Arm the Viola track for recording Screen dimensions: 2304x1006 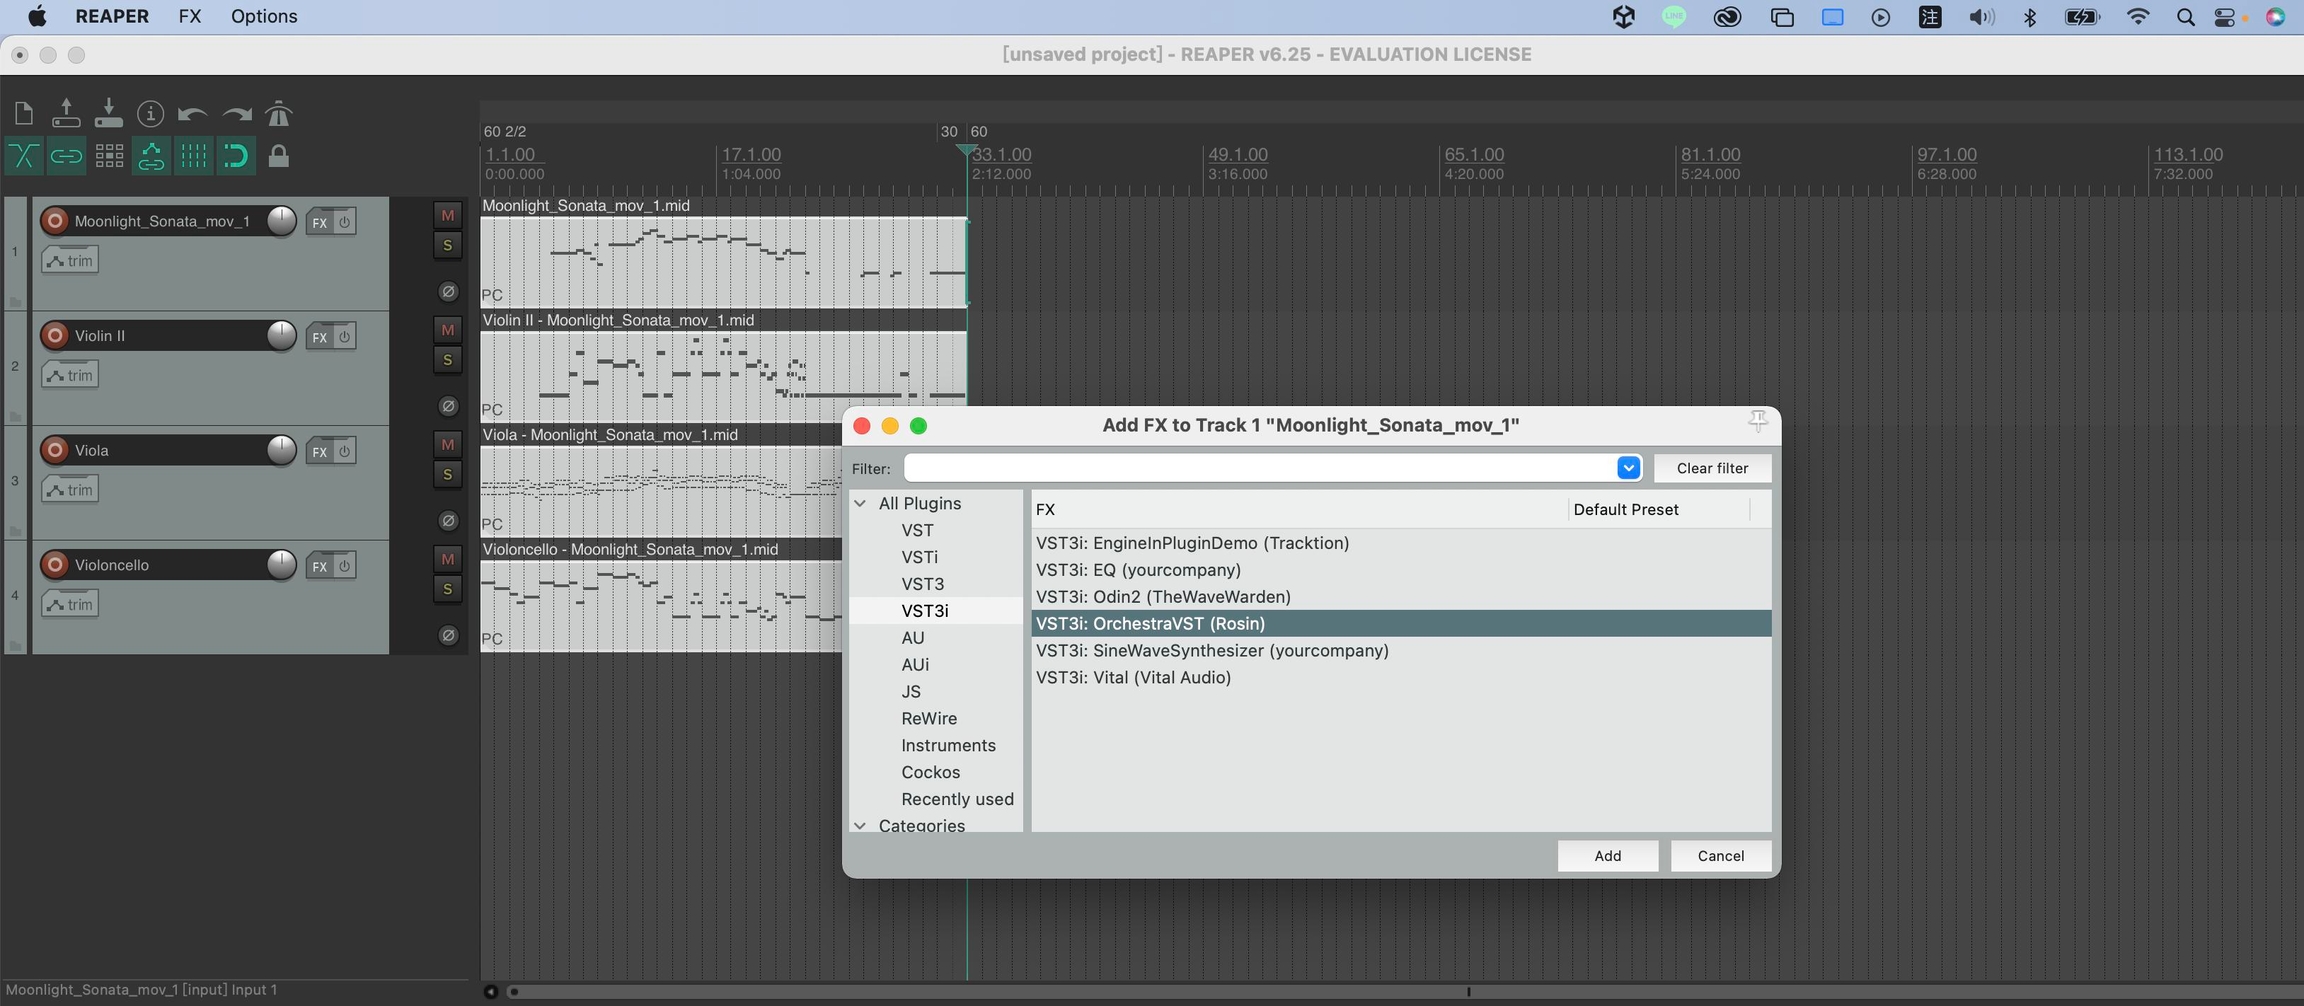55,451
